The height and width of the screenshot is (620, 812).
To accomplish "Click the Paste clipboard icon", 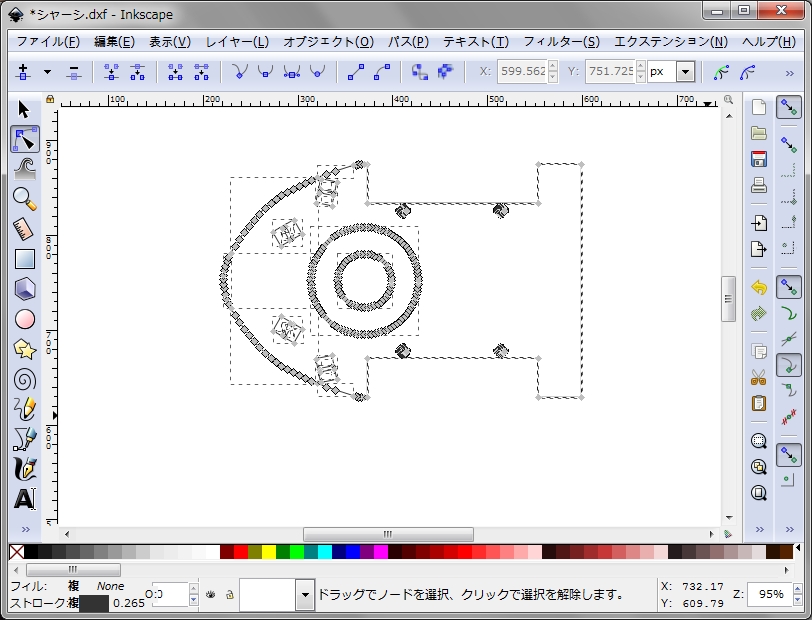I will coord(759,403).
